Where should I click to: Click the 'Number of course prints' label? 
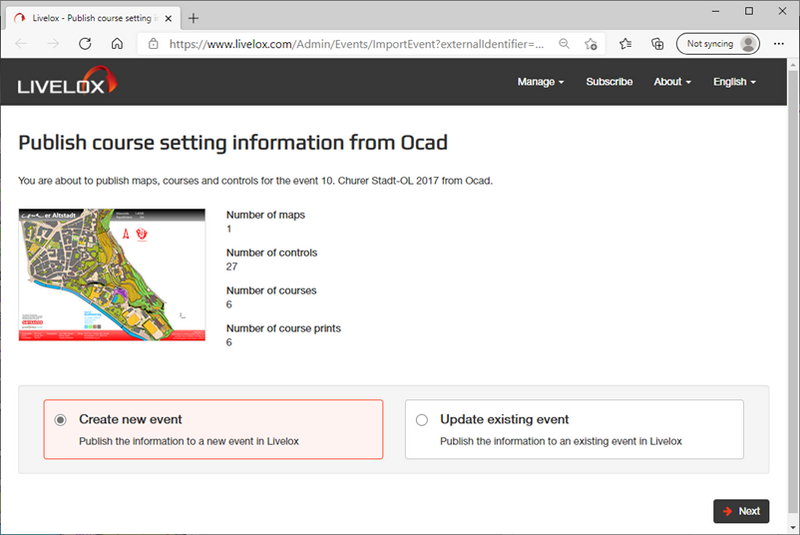pyautogui.click(x=283, y=328)
